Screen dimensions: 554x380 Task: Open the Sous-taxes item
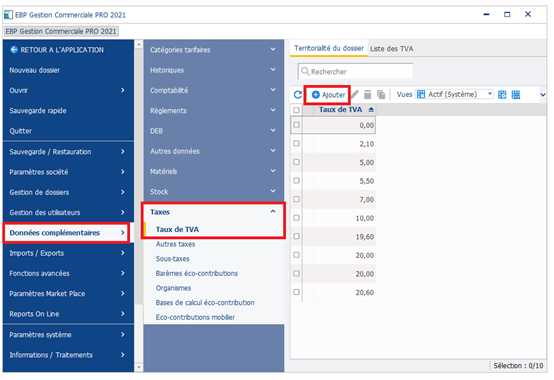pyautogui.click(x=172, y=259)
